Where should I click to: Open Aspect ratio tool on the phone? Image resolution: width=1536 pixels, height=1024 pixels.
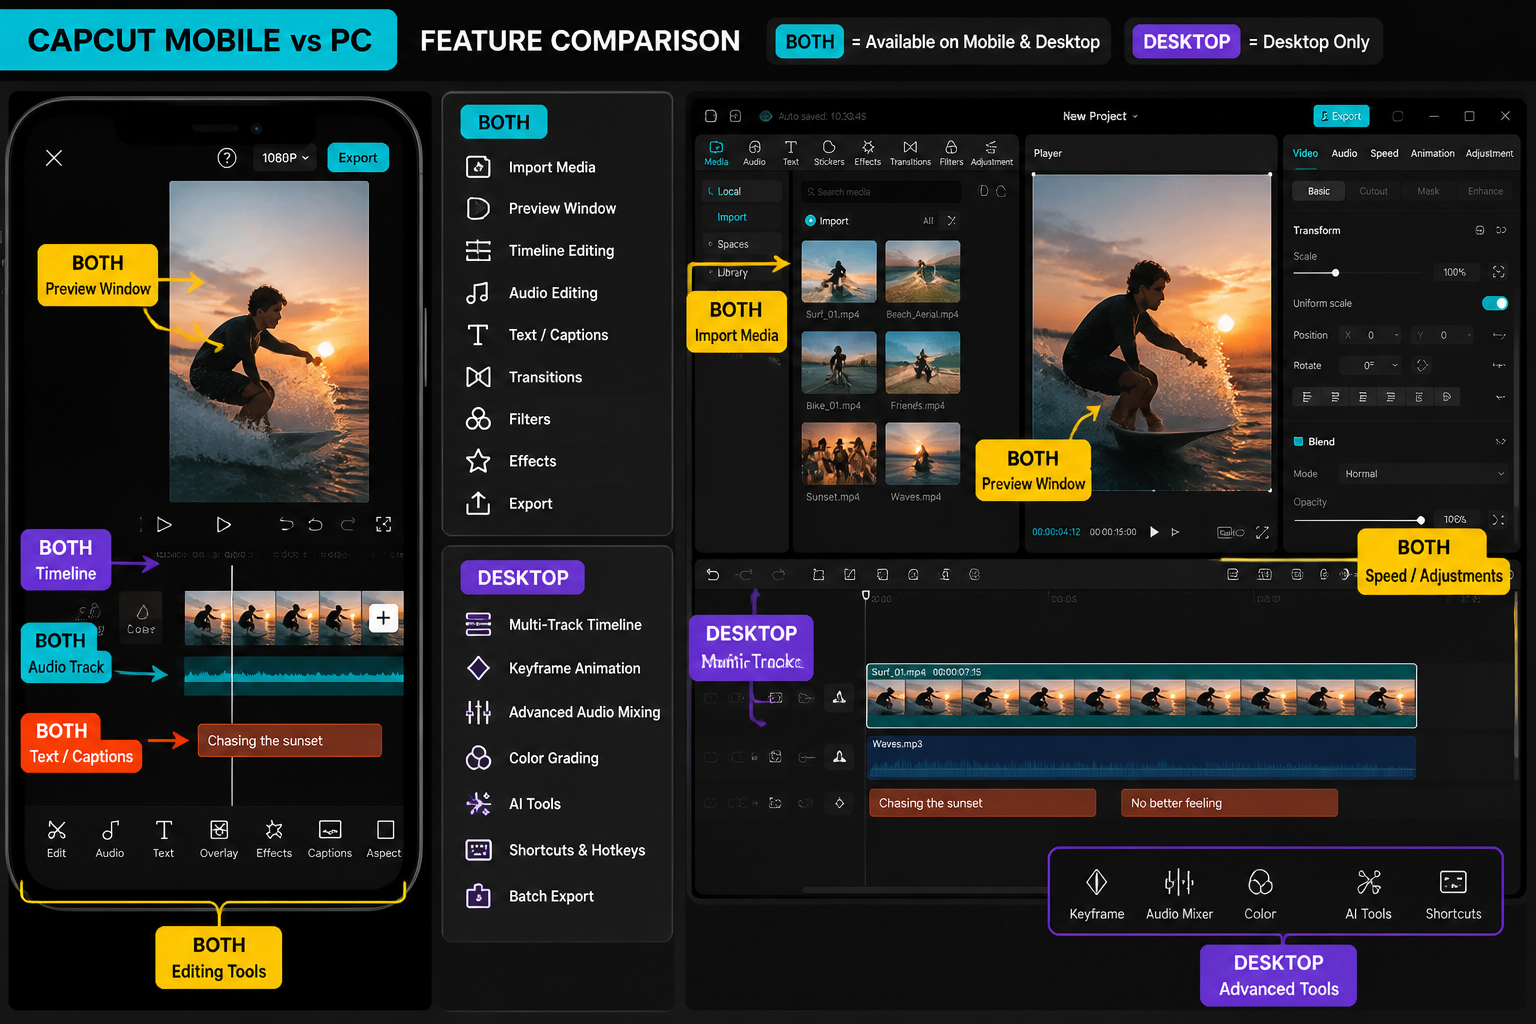tap(384, 839)
